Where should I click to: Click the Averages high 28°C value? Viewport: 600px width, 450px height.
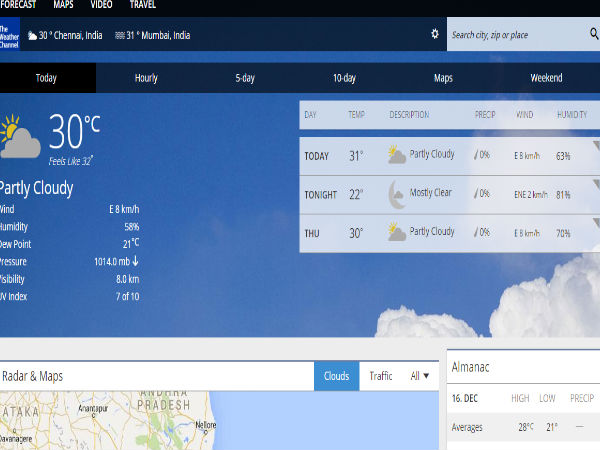pos(526,427)
